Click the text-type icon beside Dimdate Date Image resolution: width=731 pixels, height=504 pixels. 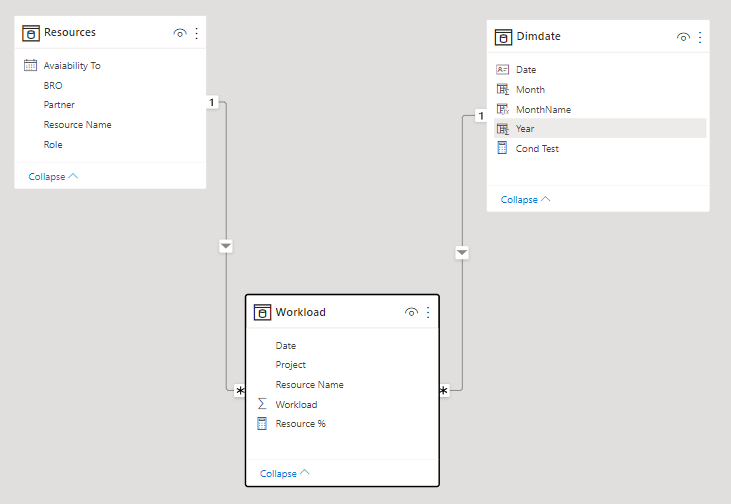point(502,69)
